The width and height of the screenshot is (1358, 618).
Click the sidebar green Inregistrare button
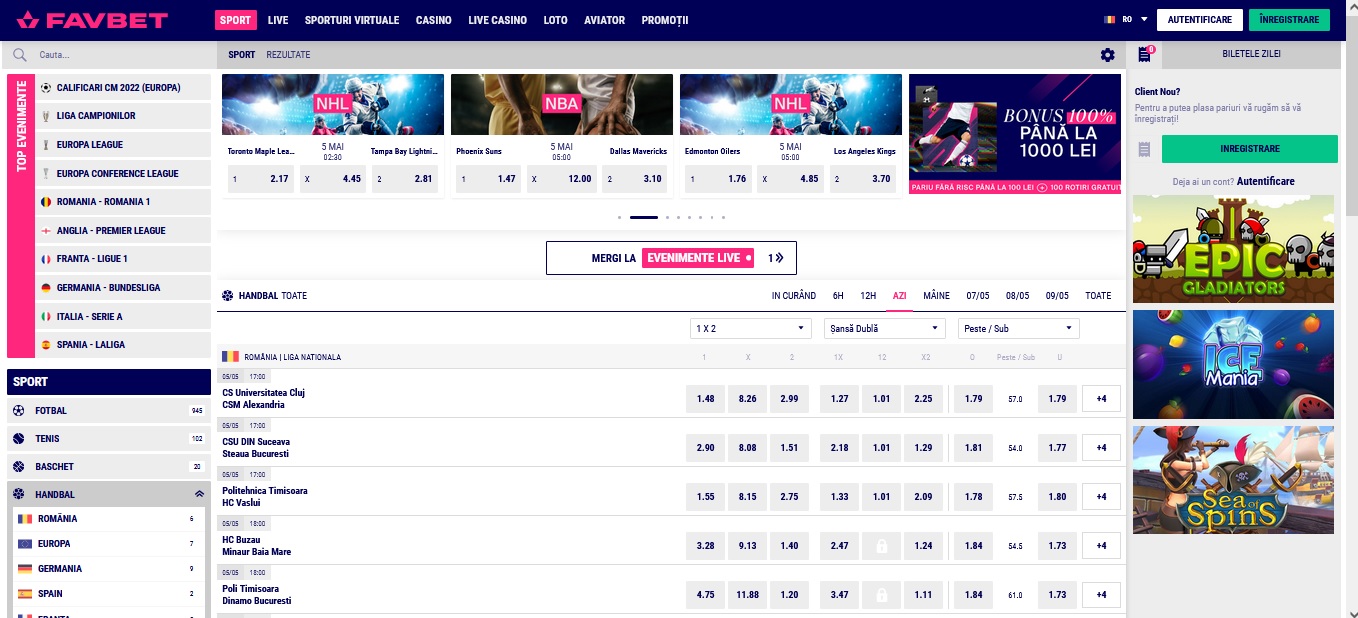point(1249,149)
